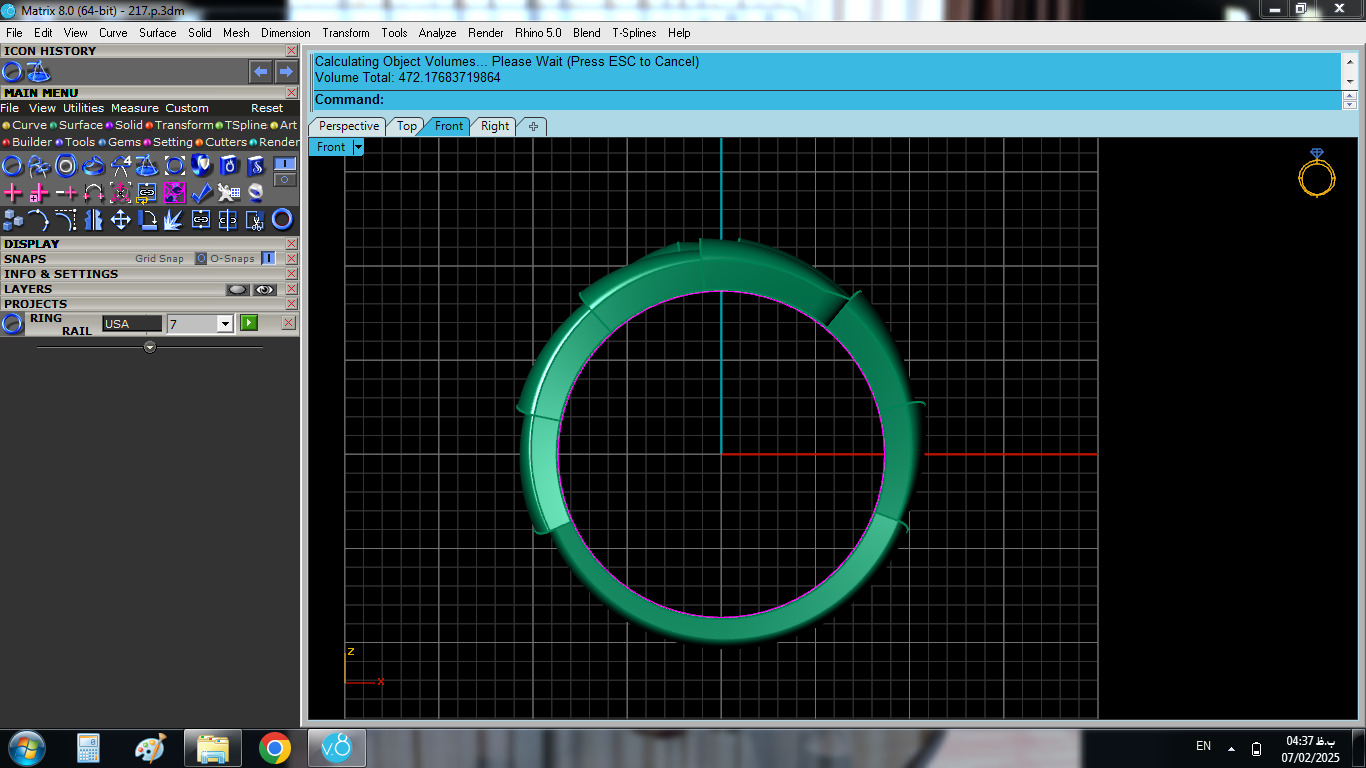Open Chrome from the Windows taskbar
Screen dimensions: 1366x768
click(275, 748)
